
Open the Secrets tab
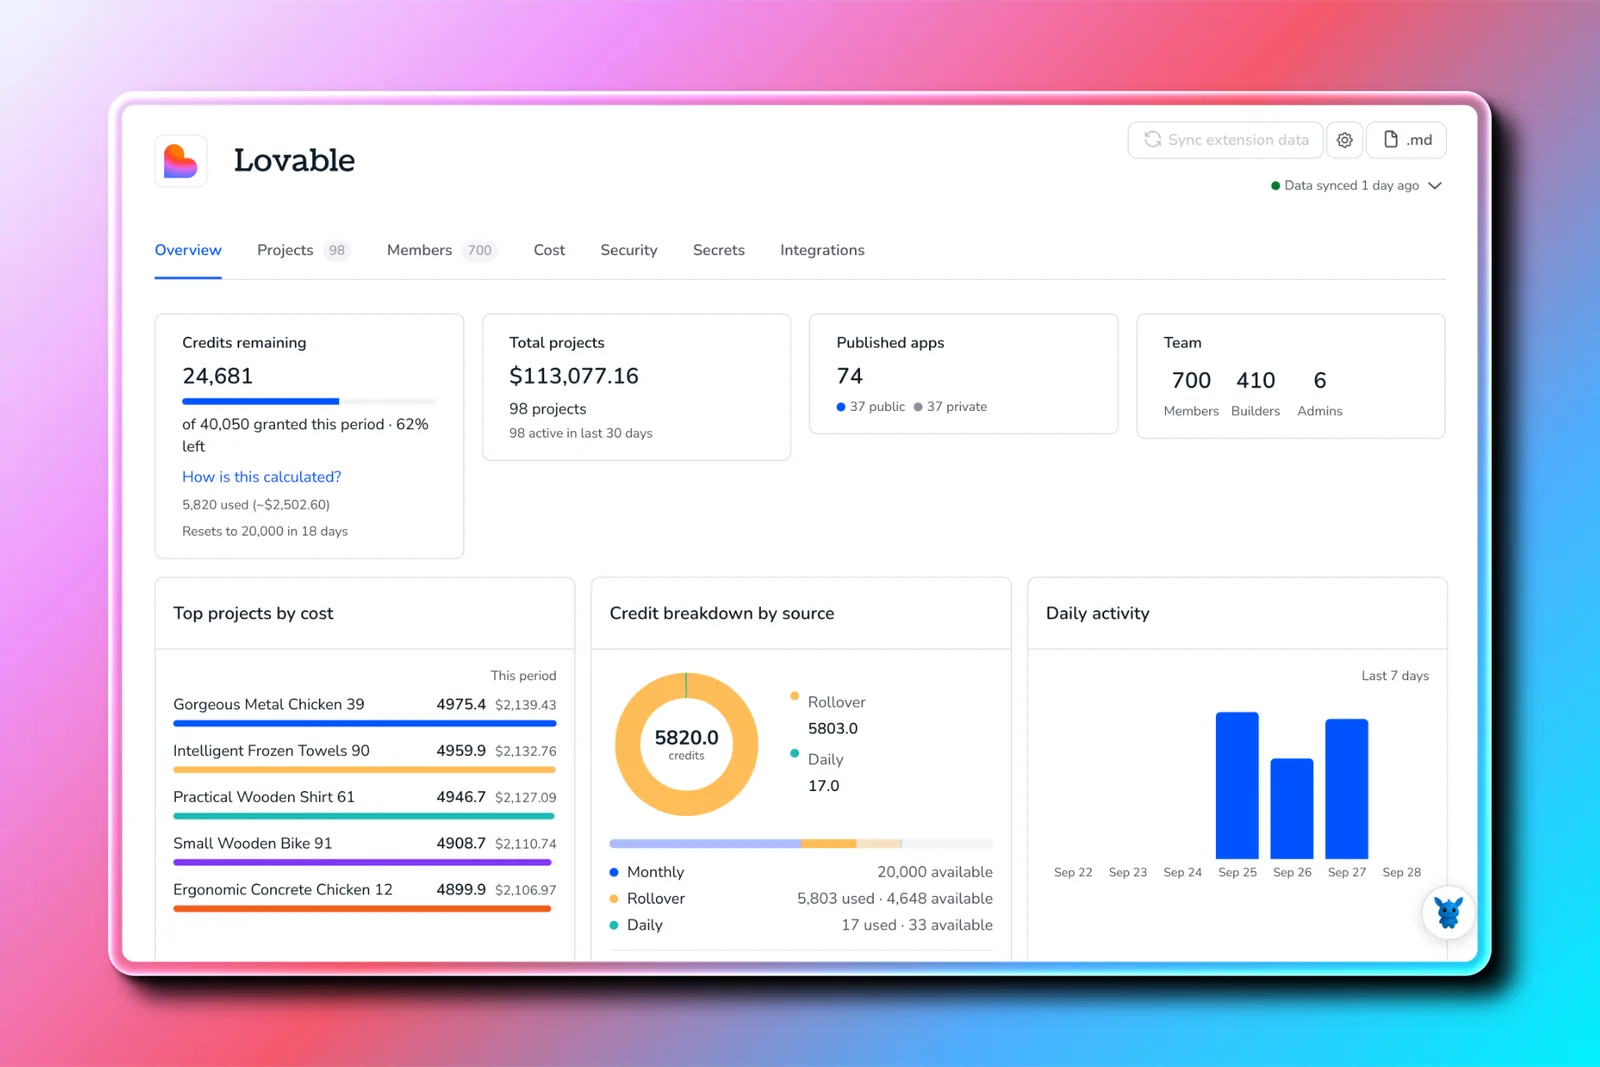coord(719,250)
